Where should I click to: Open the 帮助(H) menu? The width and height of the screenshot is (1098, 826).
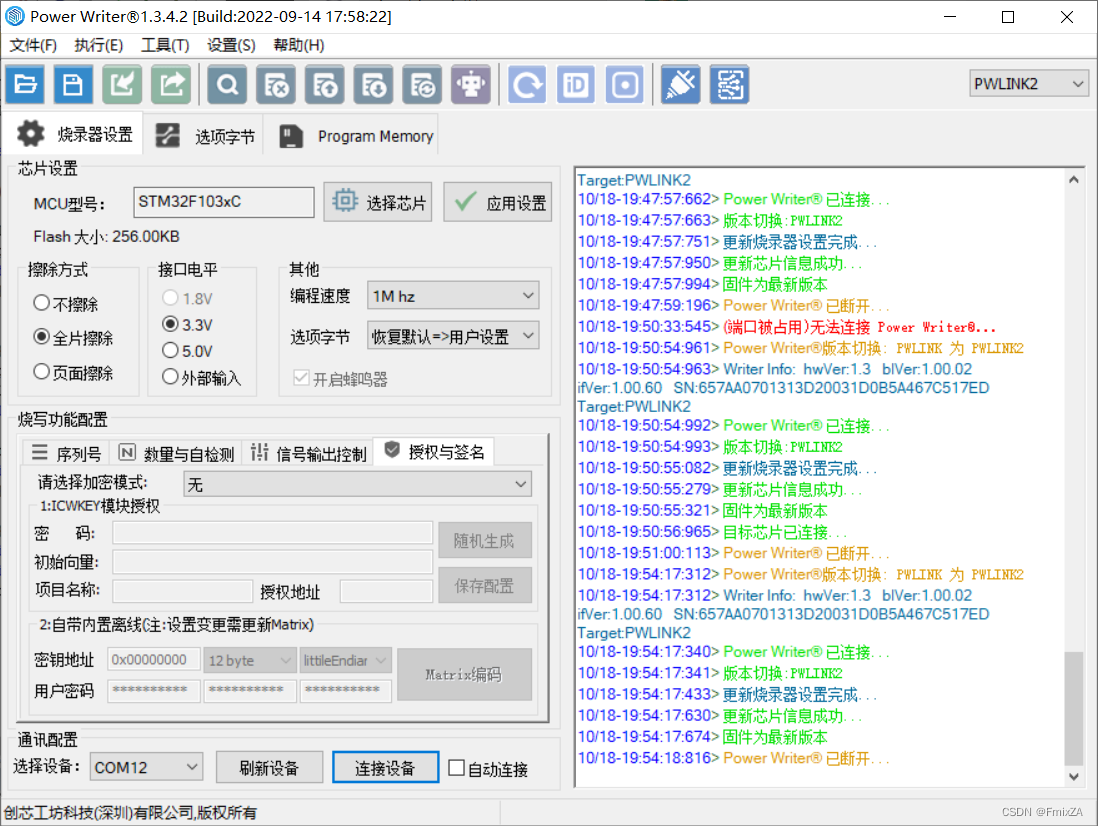(298, 46)
